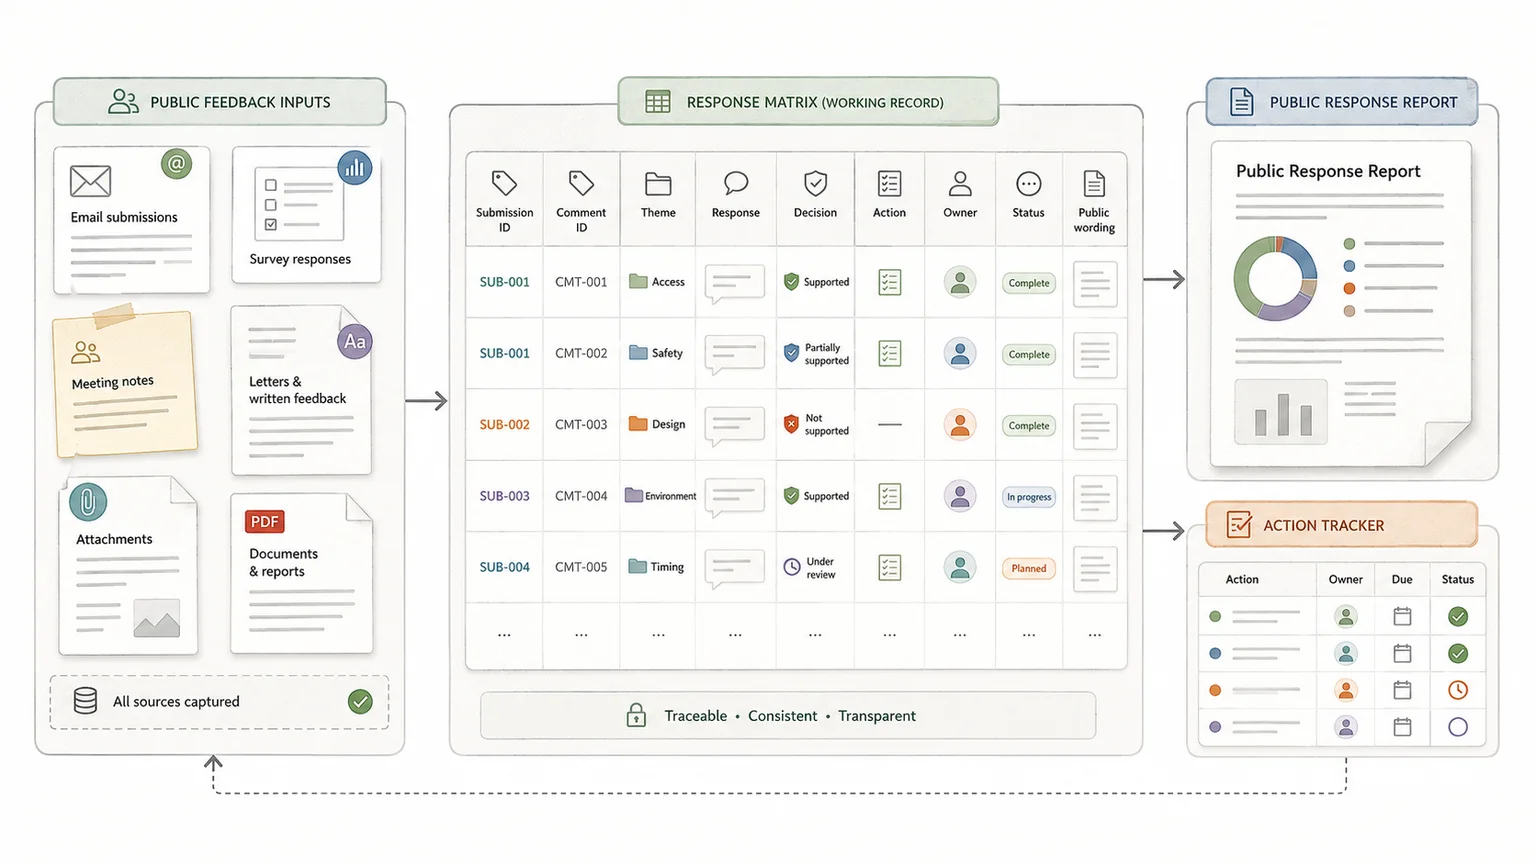Click the In progress status badge

click(x=1029, y=497)
